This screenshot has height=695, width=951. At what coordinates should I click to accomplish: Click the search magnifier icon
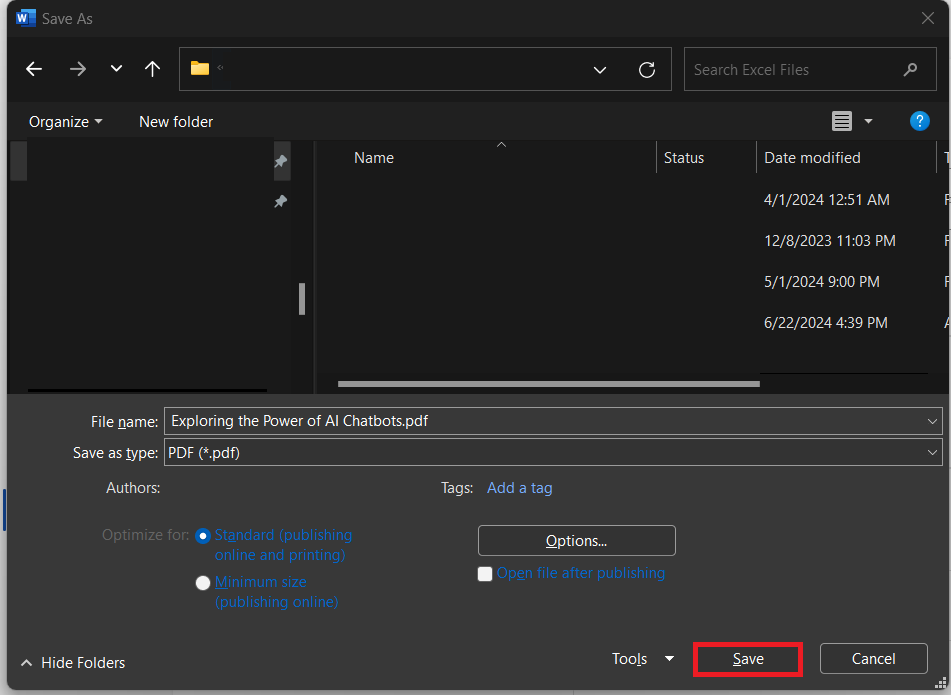click(910, 70)
